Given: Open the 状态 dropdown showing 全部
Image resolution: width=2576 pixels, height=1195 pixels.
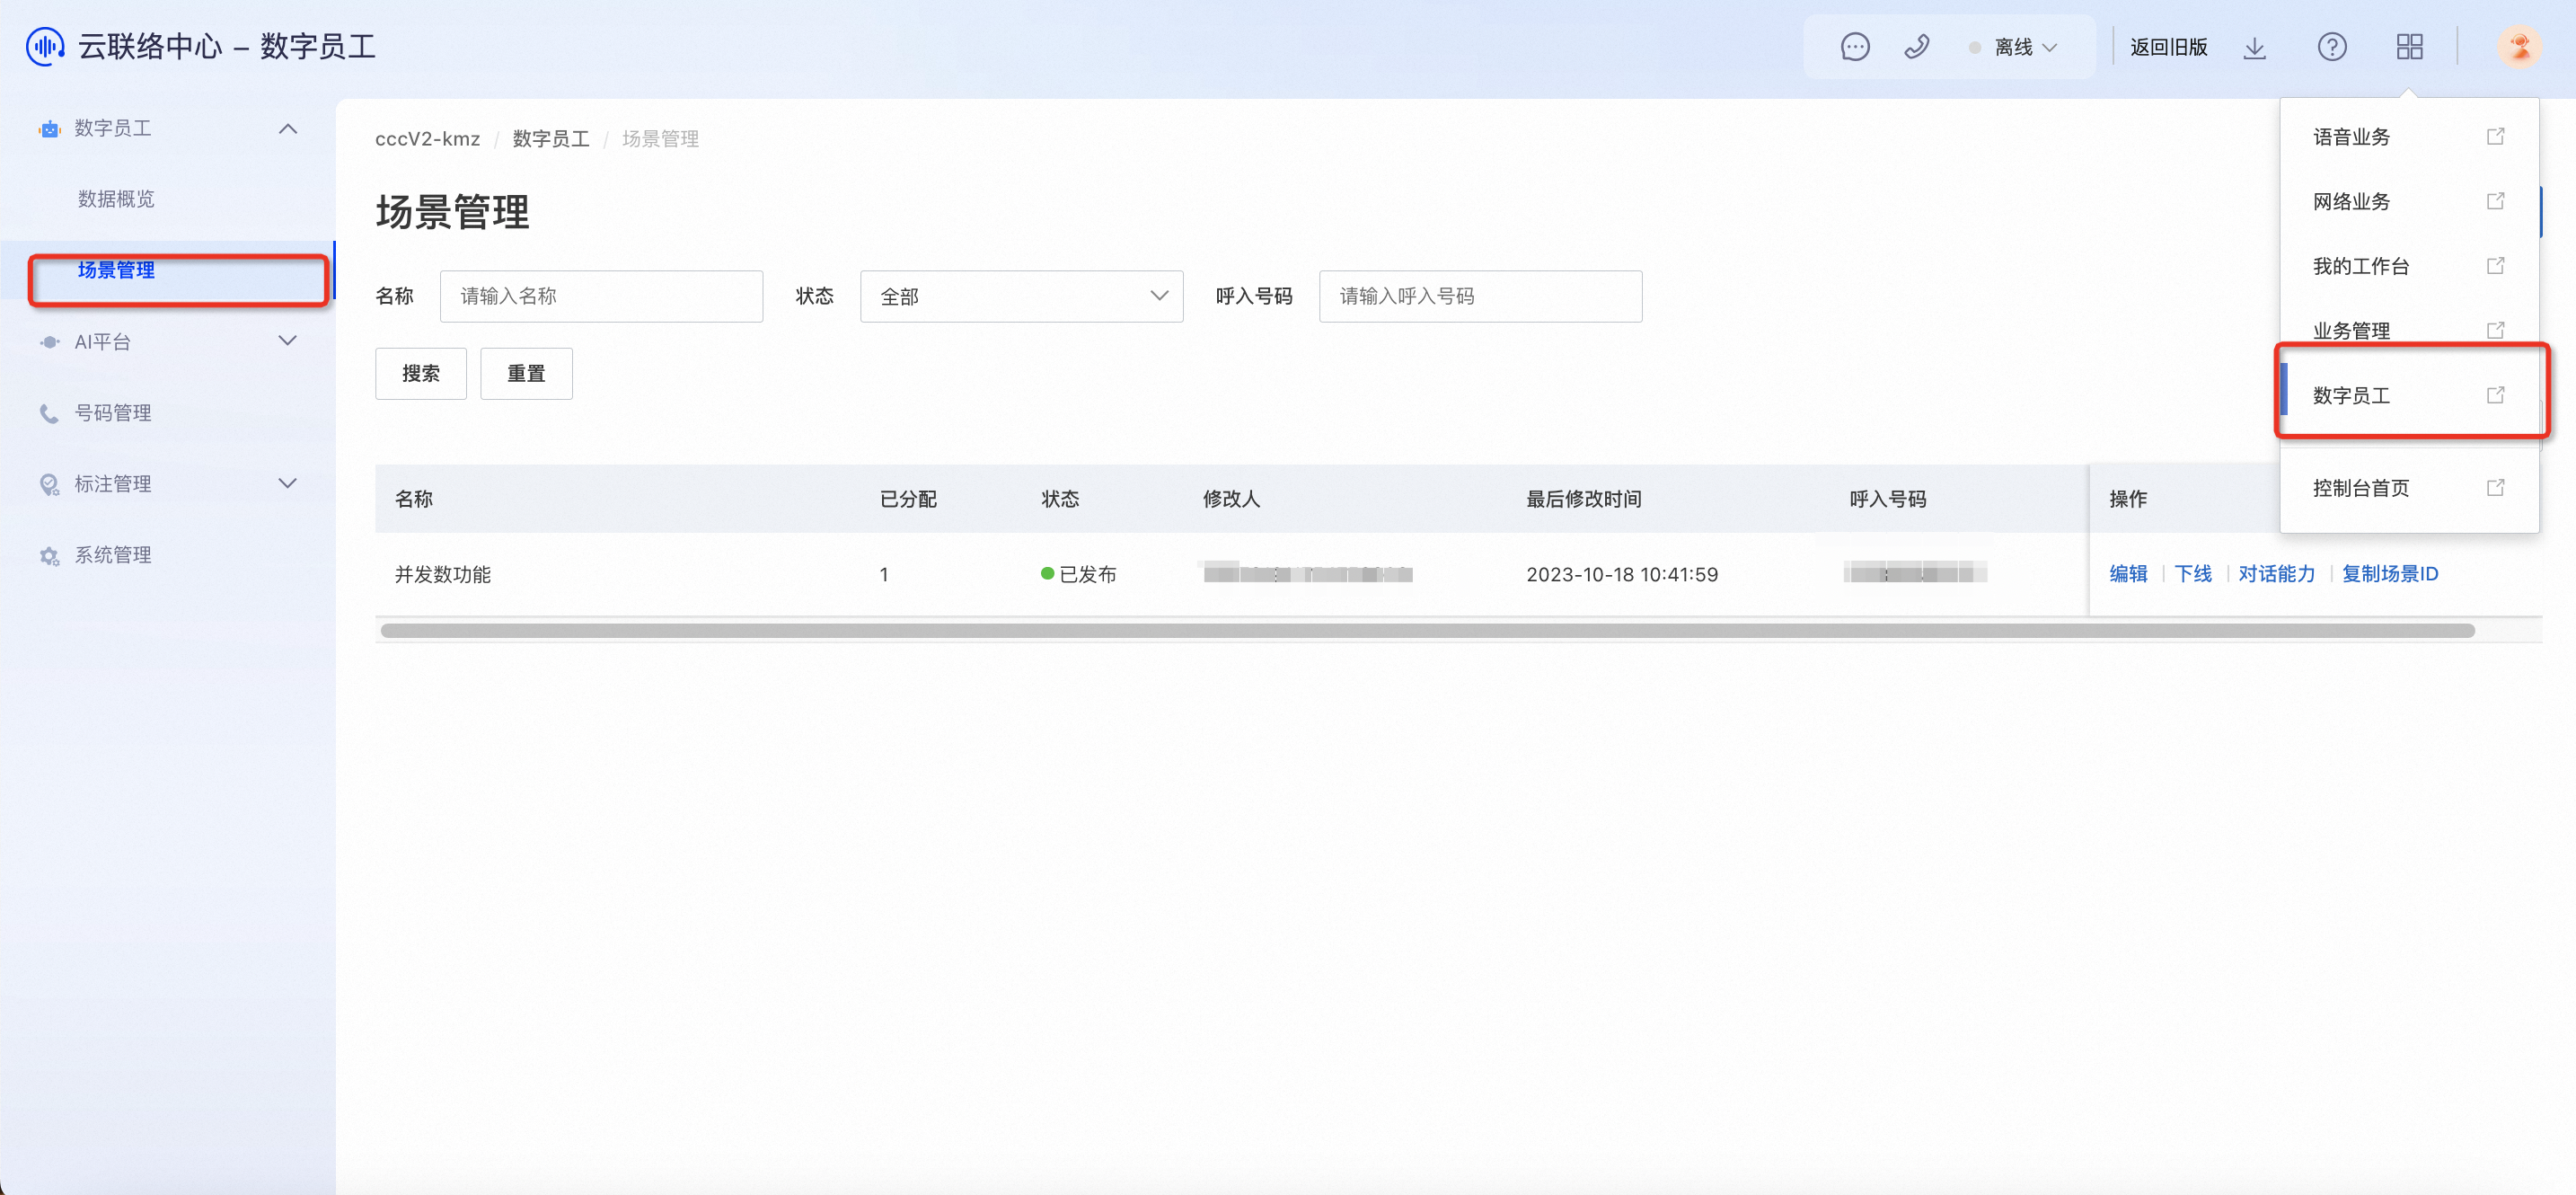Looking at the screenshot, I should (1021, 296).
